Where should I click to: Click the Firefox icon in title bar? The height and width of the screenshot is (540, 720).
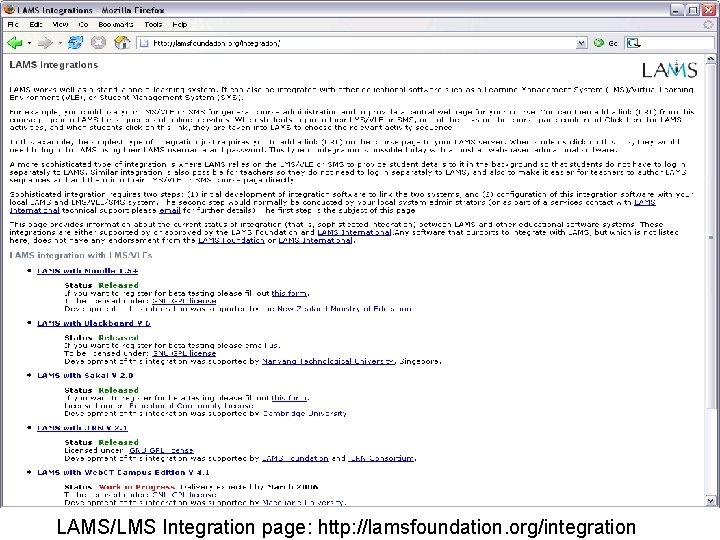point(9,9)
